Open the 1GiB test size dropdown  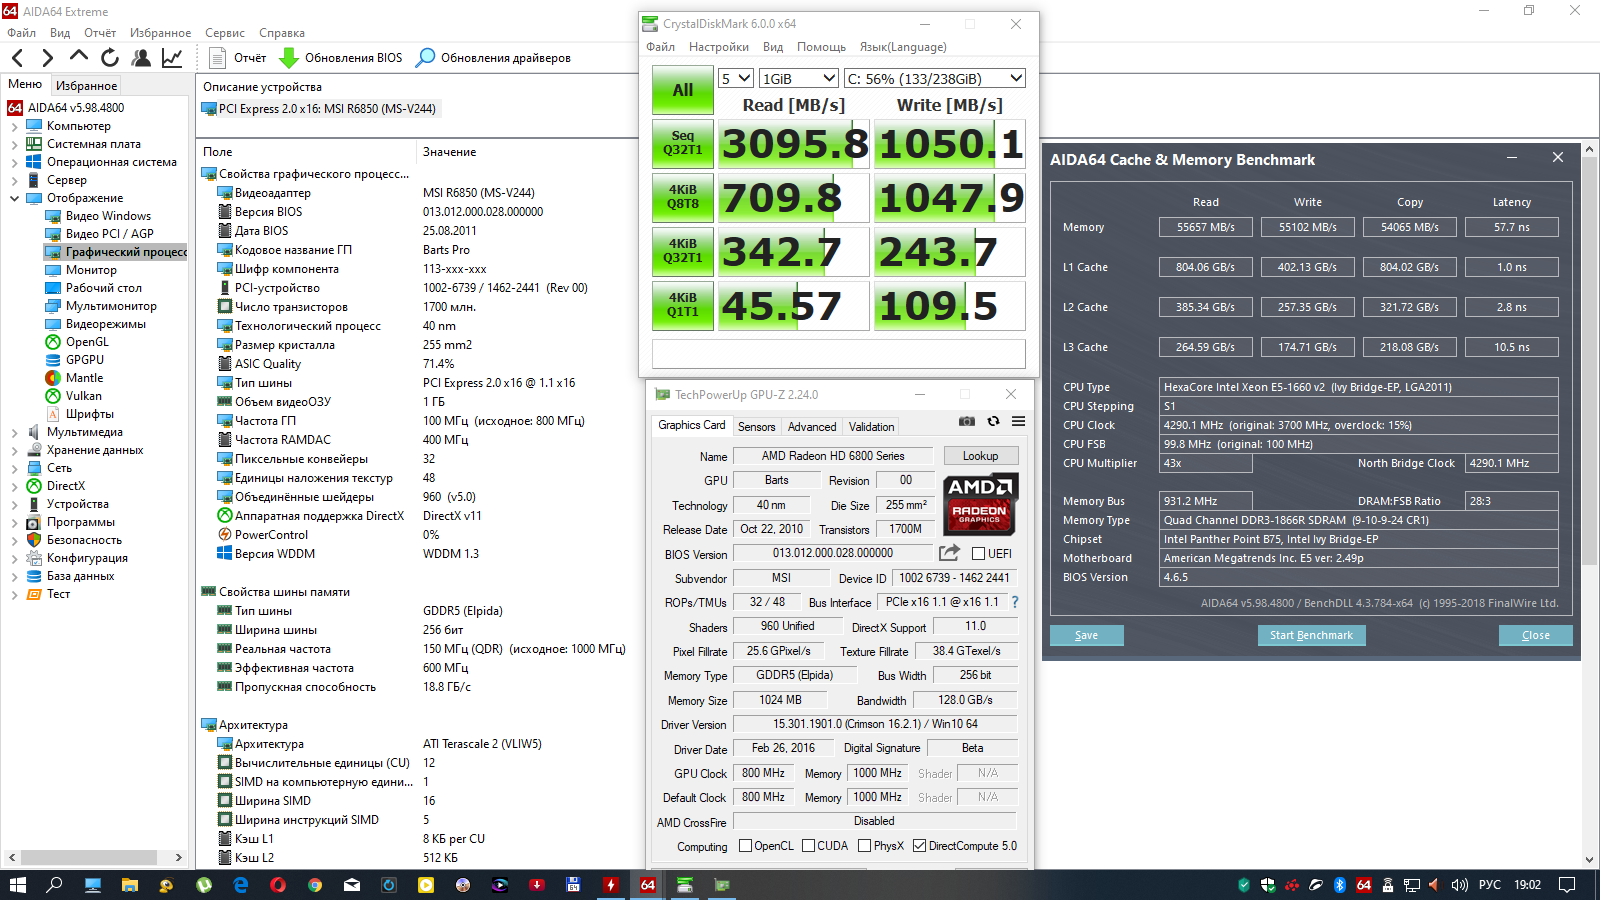click(798, 78)
